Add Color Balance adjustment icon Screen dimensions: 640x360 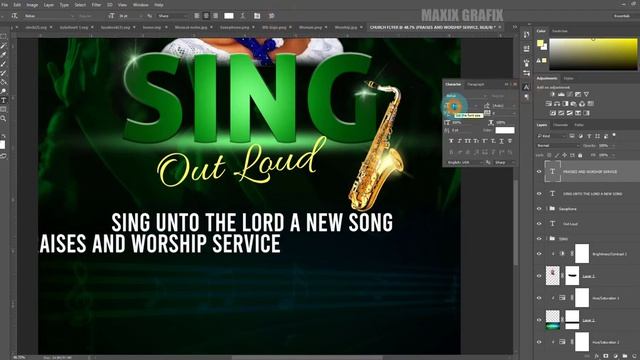click(x=557, y=104)
